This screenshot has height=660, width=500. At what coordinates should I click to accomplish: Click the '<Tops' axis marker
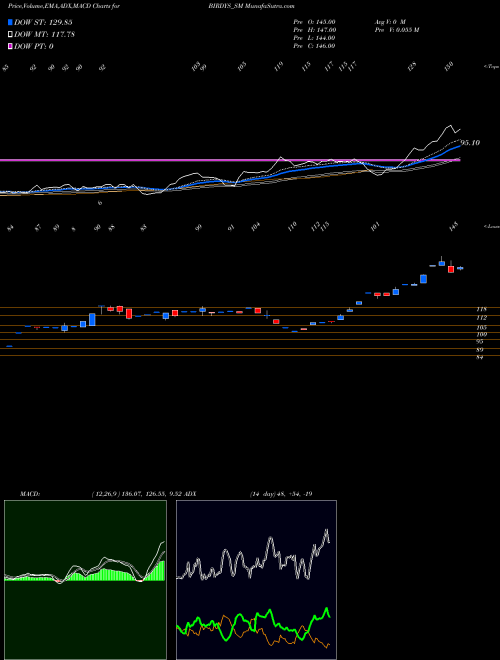click(492, 67)
